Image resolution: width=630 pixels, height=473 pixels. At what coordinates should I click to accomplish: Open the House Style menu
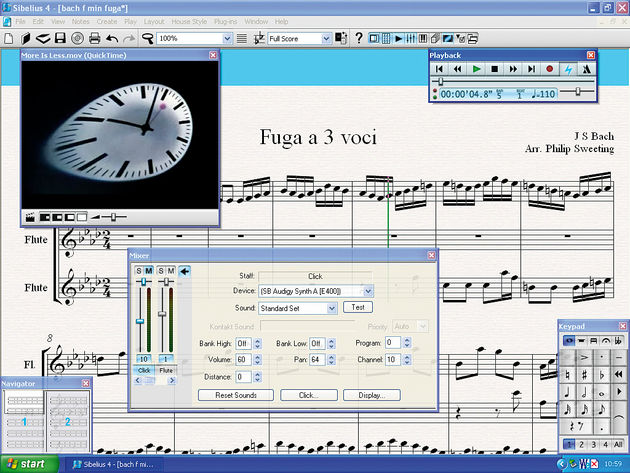pos(189,22)
